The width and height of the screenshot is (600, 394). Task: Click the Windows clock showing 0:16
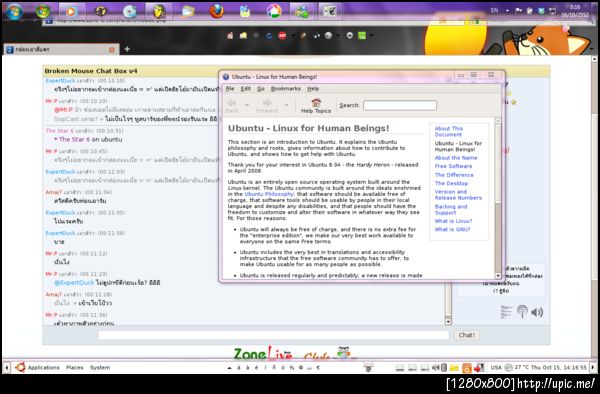pos(574,11)
